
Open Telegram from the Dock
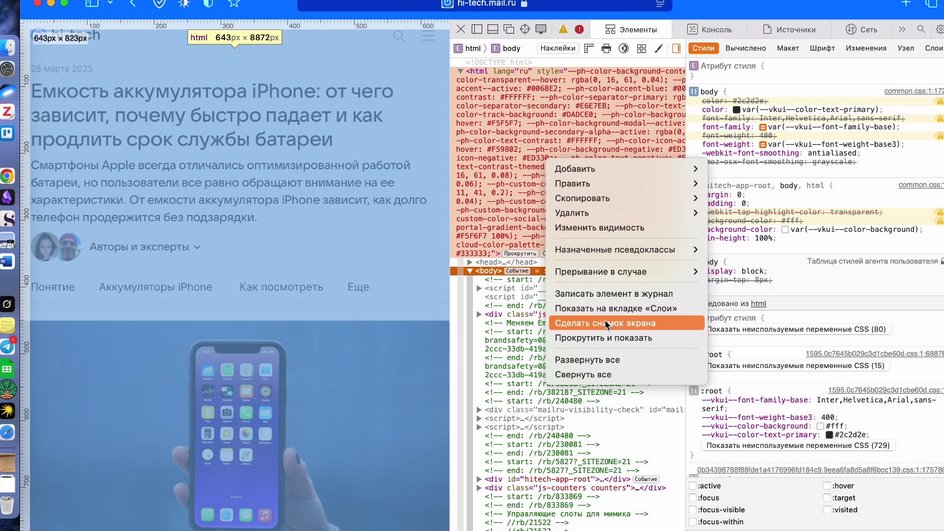7,346
